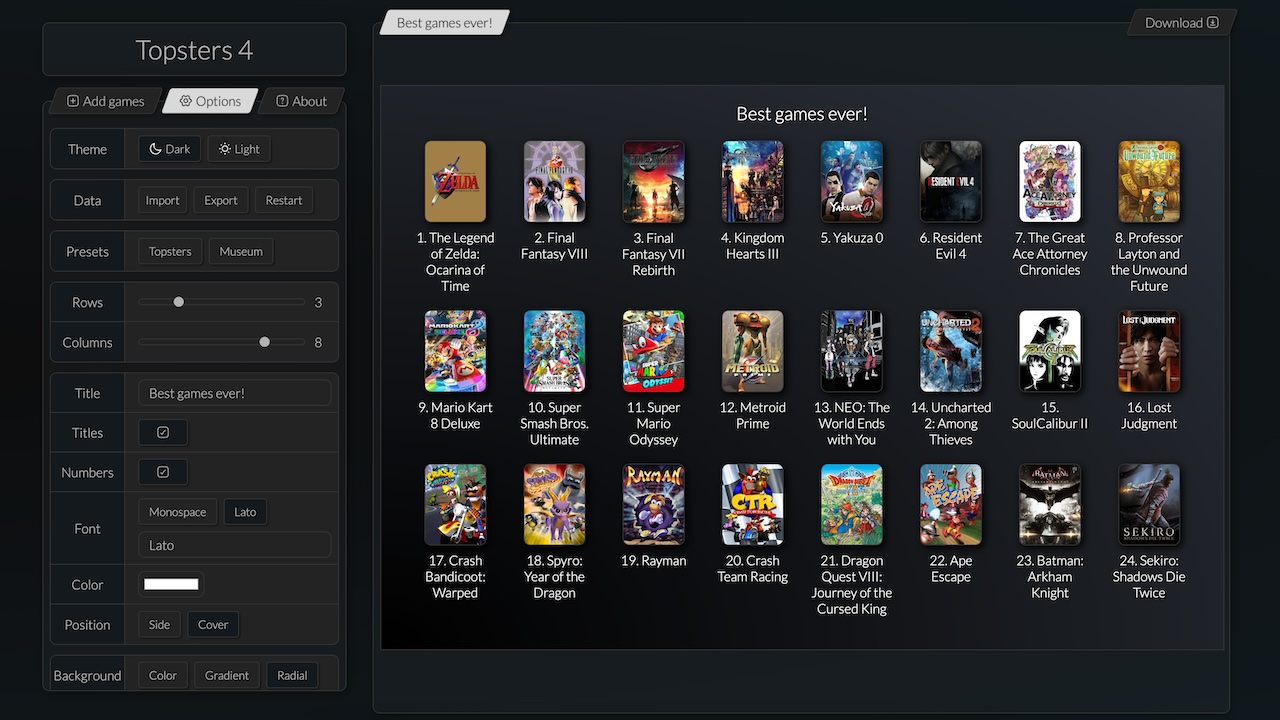
Task: Open the Add games tab
Action: (105, 101)
